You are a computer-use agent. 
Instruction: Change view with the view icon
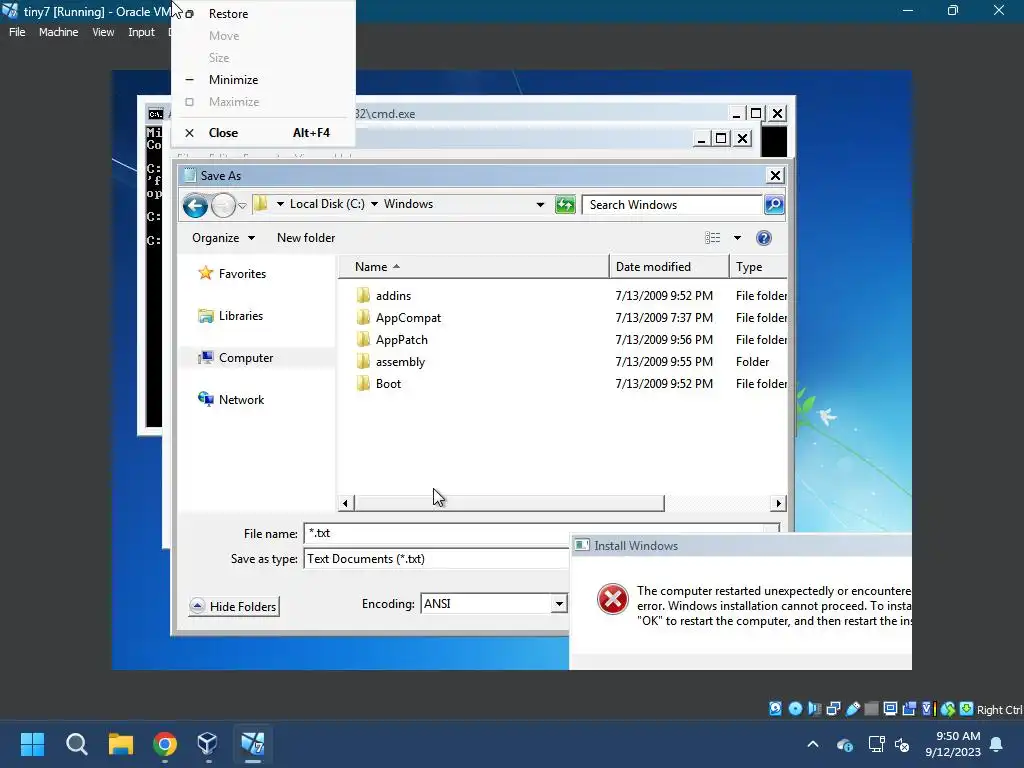(x=712, y=238)
